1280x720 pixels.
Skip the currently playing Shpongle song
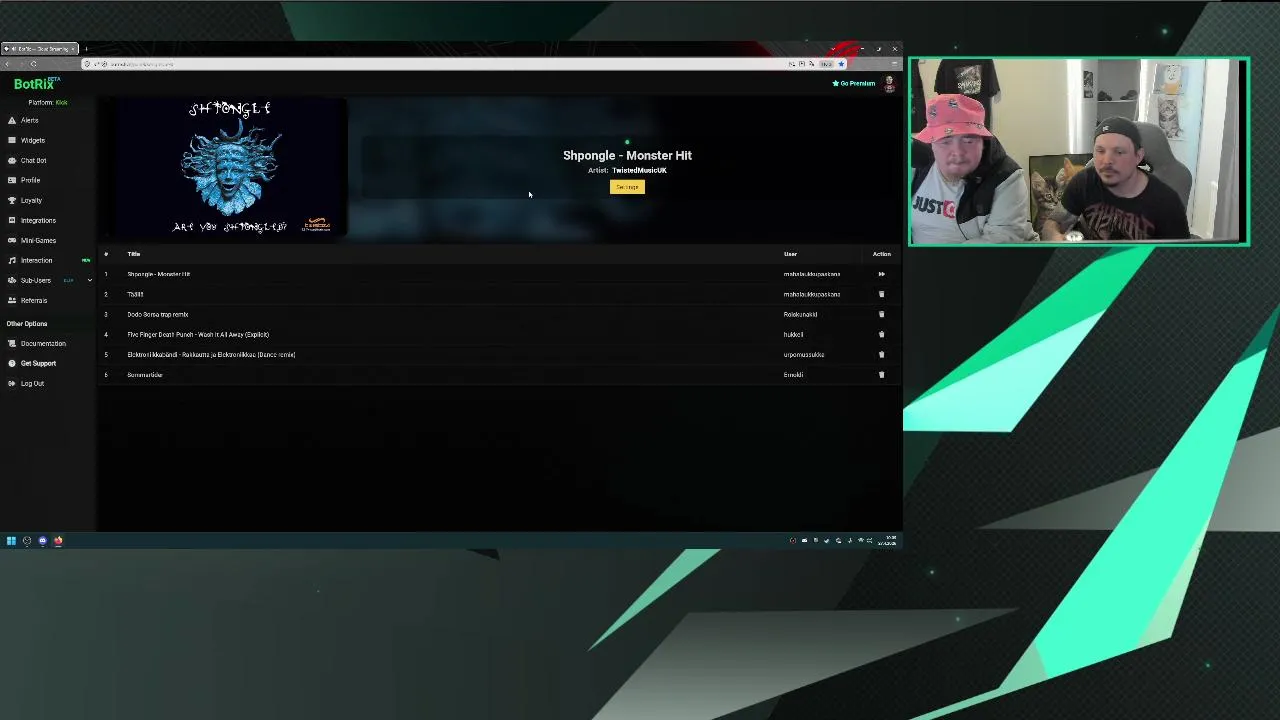coord(881,274)
